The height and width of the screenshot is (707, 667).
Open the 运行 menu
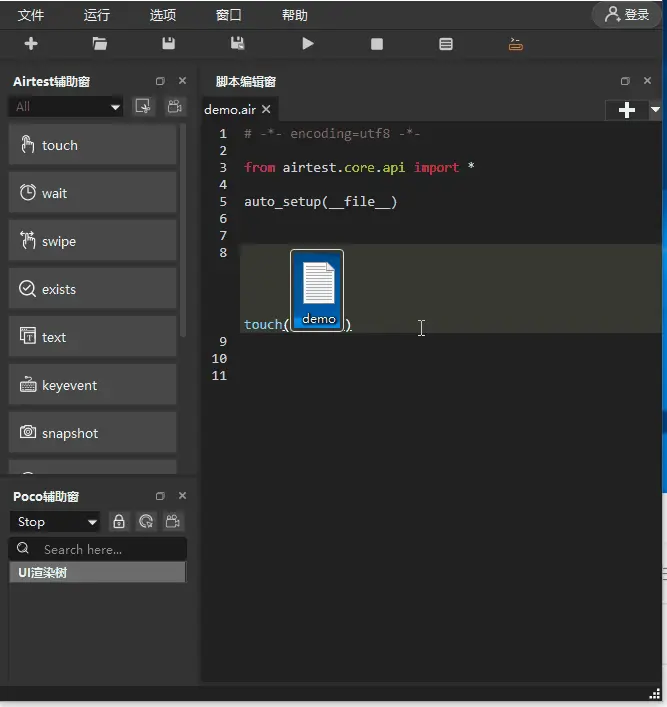point(97,15)
